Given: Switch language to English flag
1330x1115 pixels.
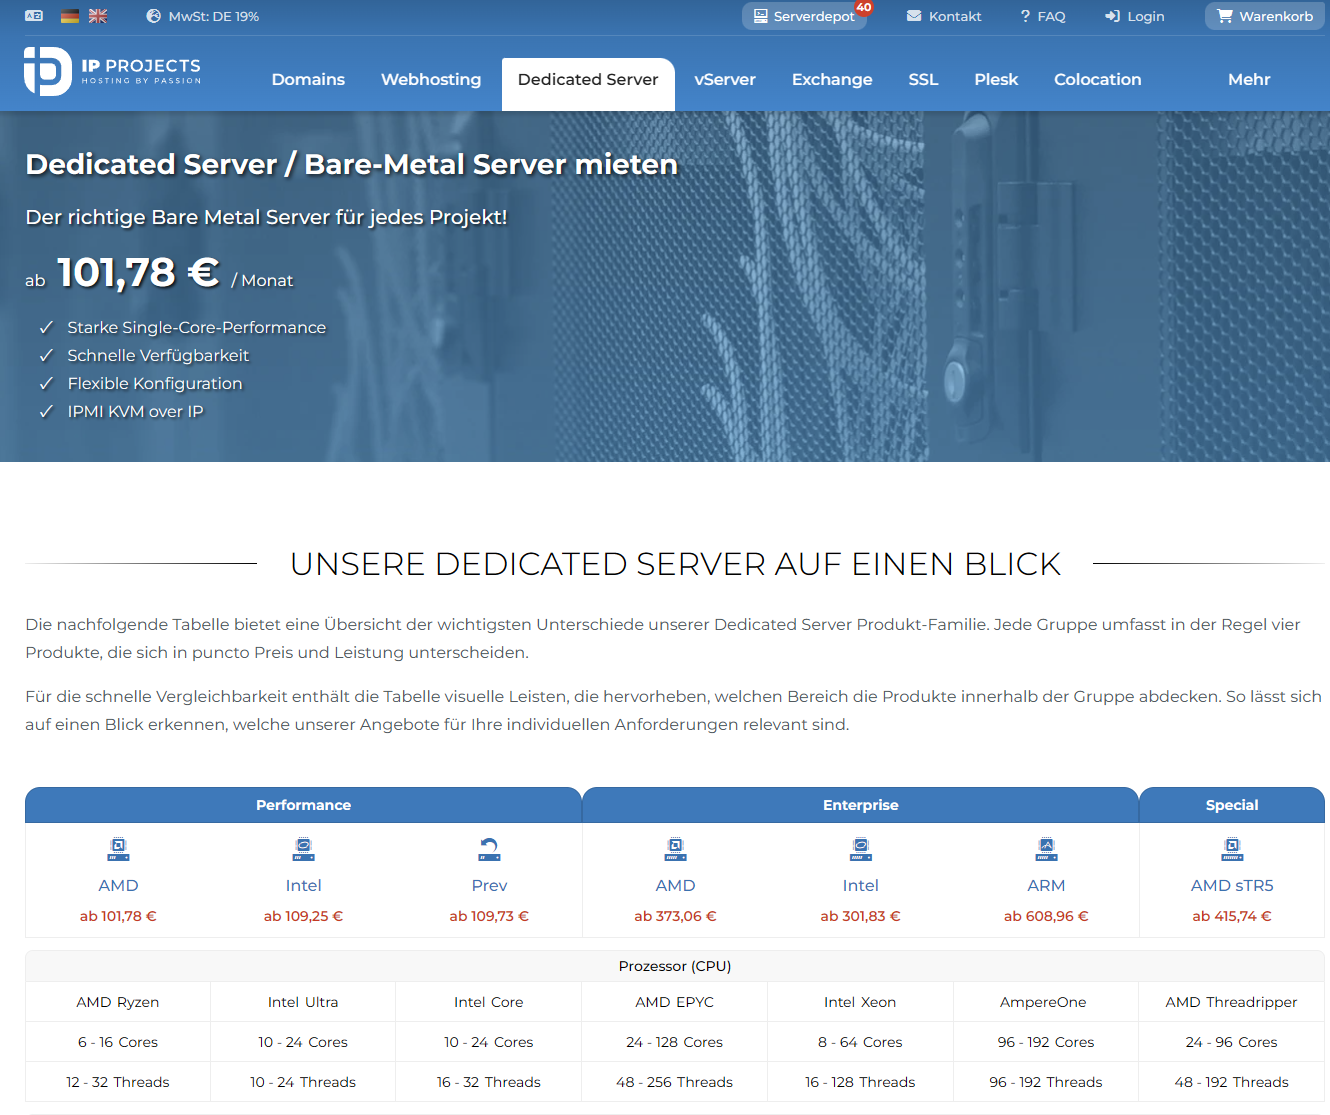Looking at the screenshot, I should [x=98, y=16].
